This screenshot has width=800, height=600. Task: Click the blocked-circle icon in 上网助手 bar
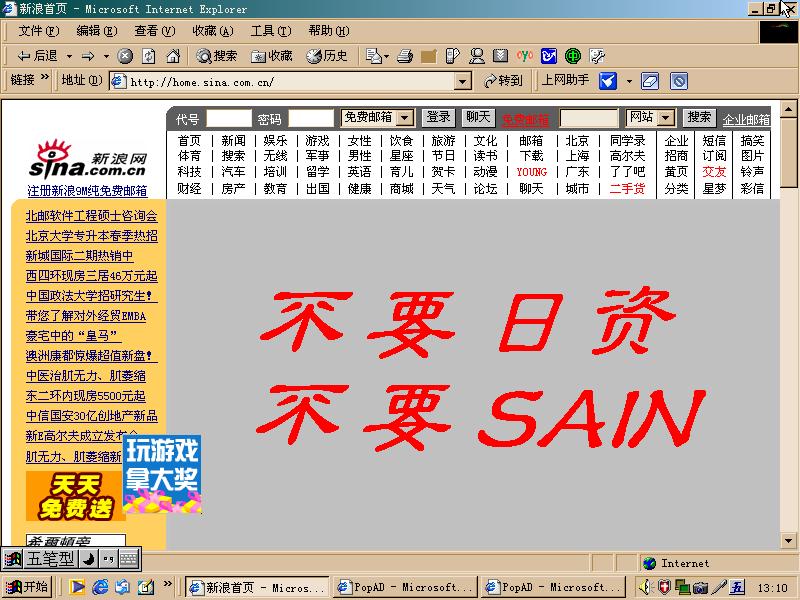tap(679, 81)
